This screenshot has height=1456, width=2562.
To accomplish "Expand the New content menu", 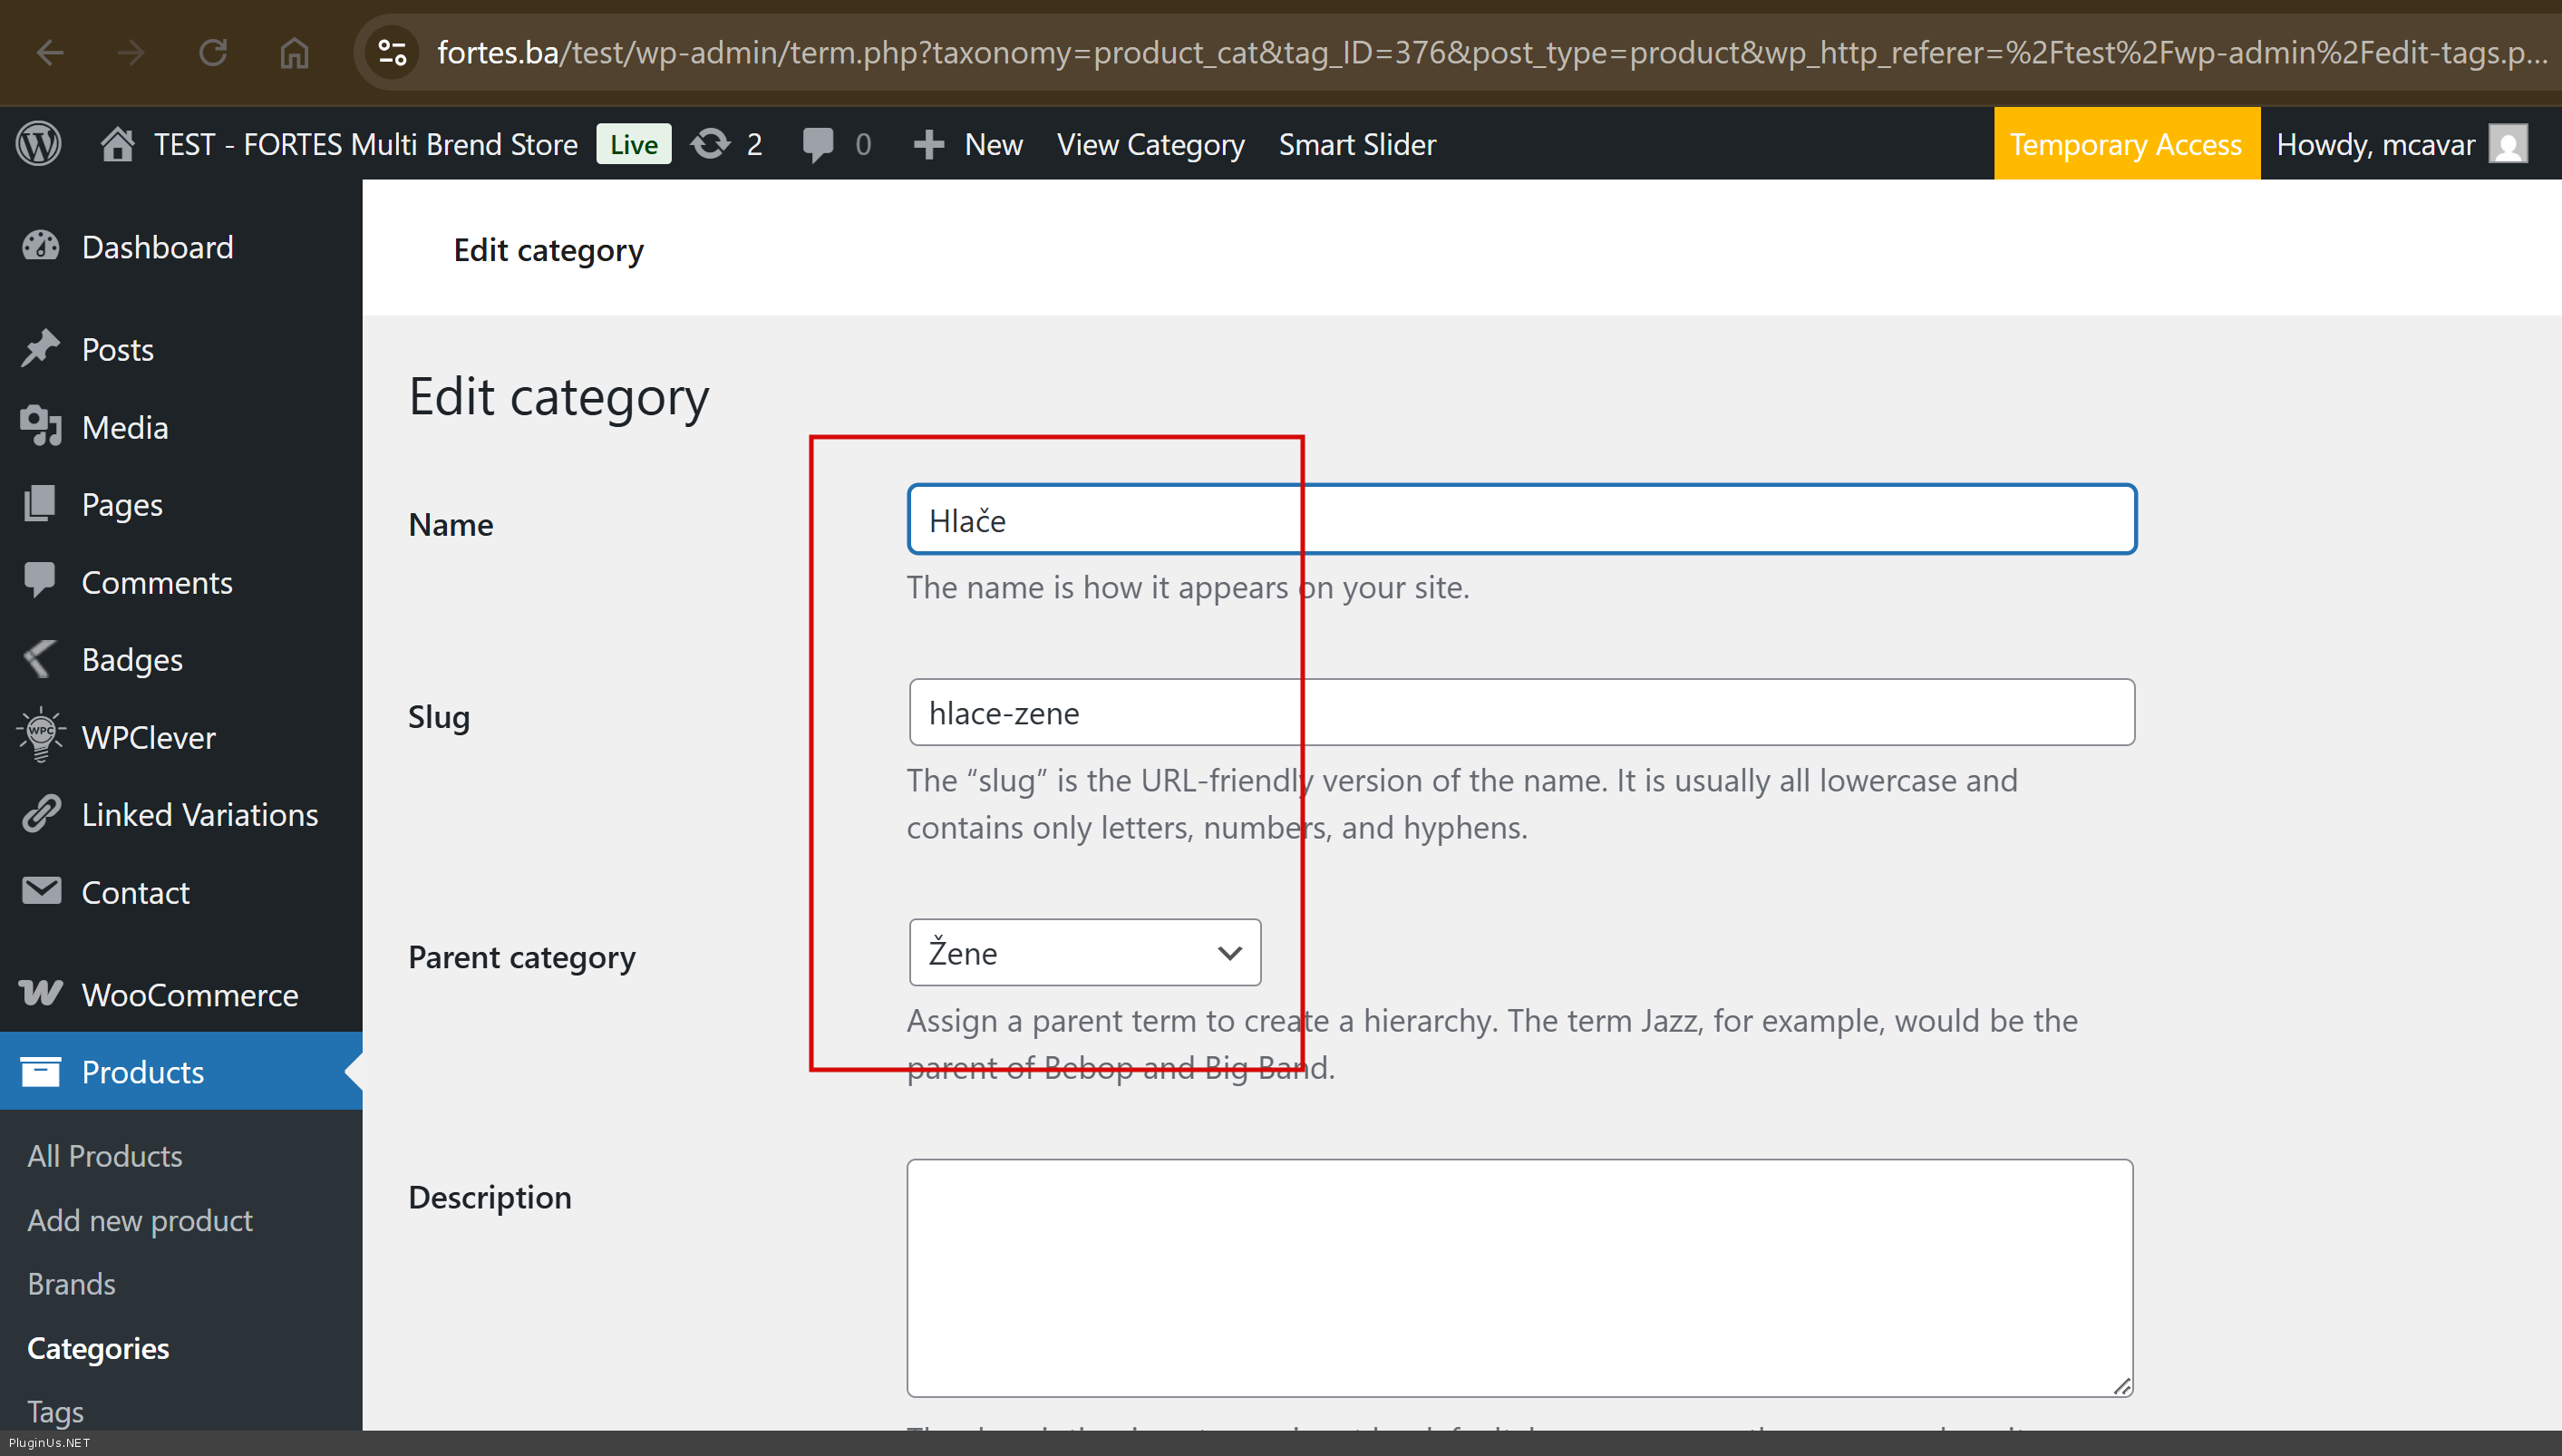I will 968,144.
